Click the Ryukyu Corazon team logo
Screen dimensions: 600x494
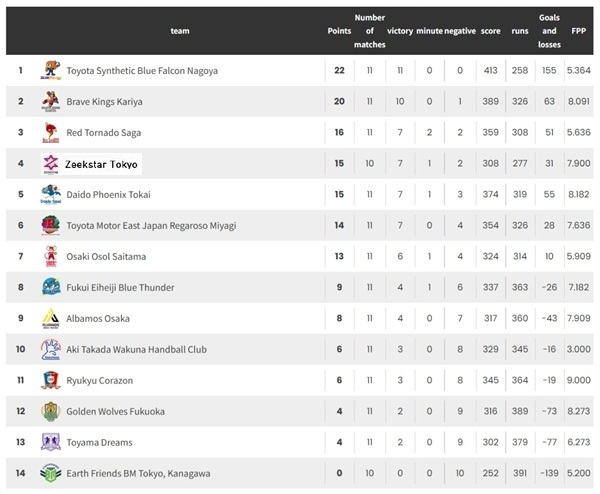pyautogui.click(x=51, y=380)
